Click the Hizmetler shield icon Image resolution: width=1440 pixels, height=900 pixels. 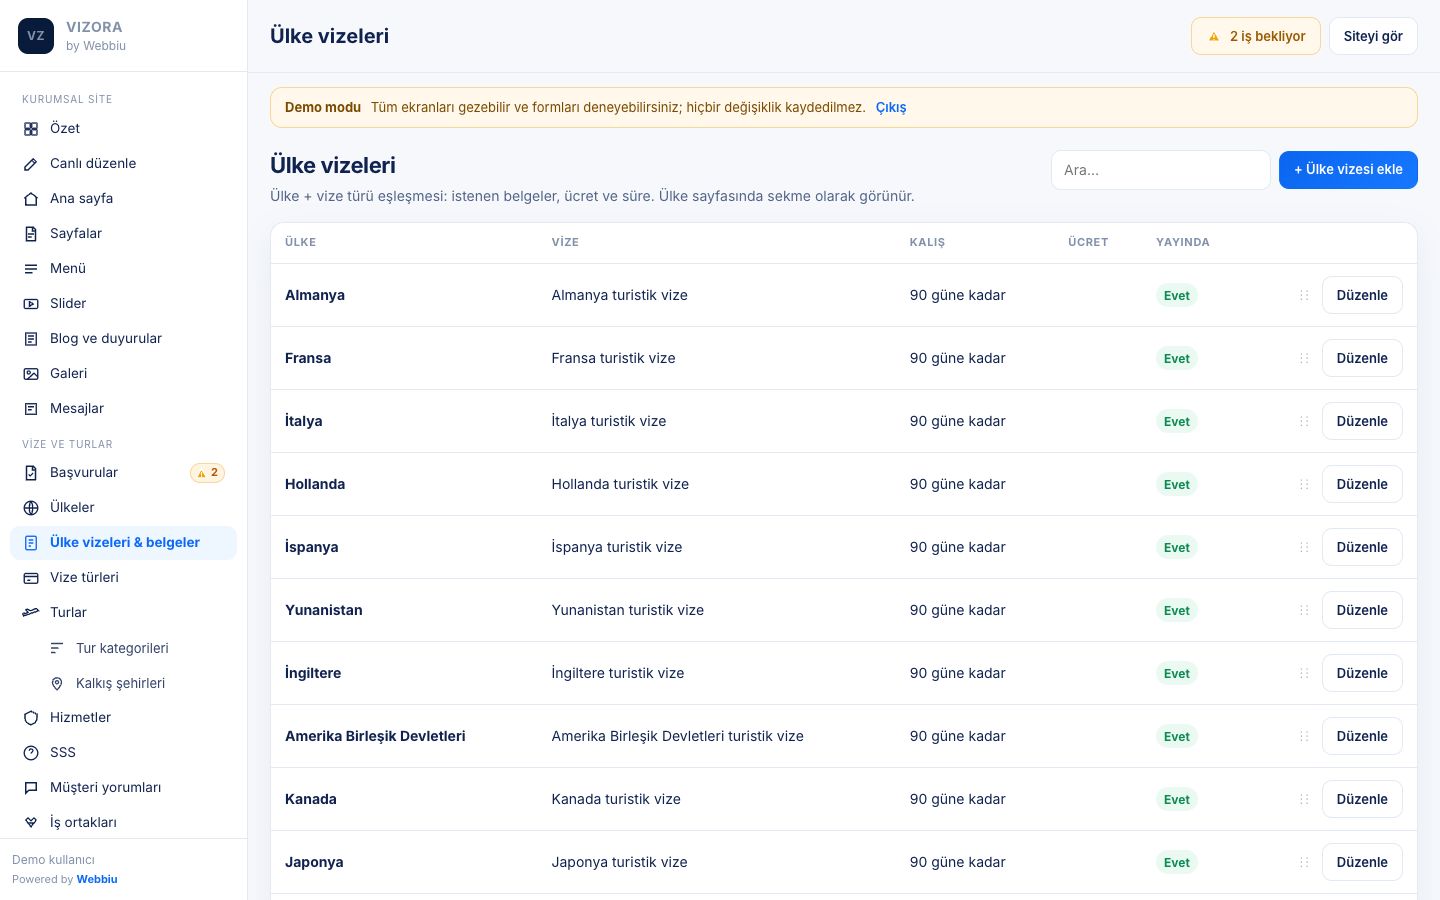click(x=31, y=718)
